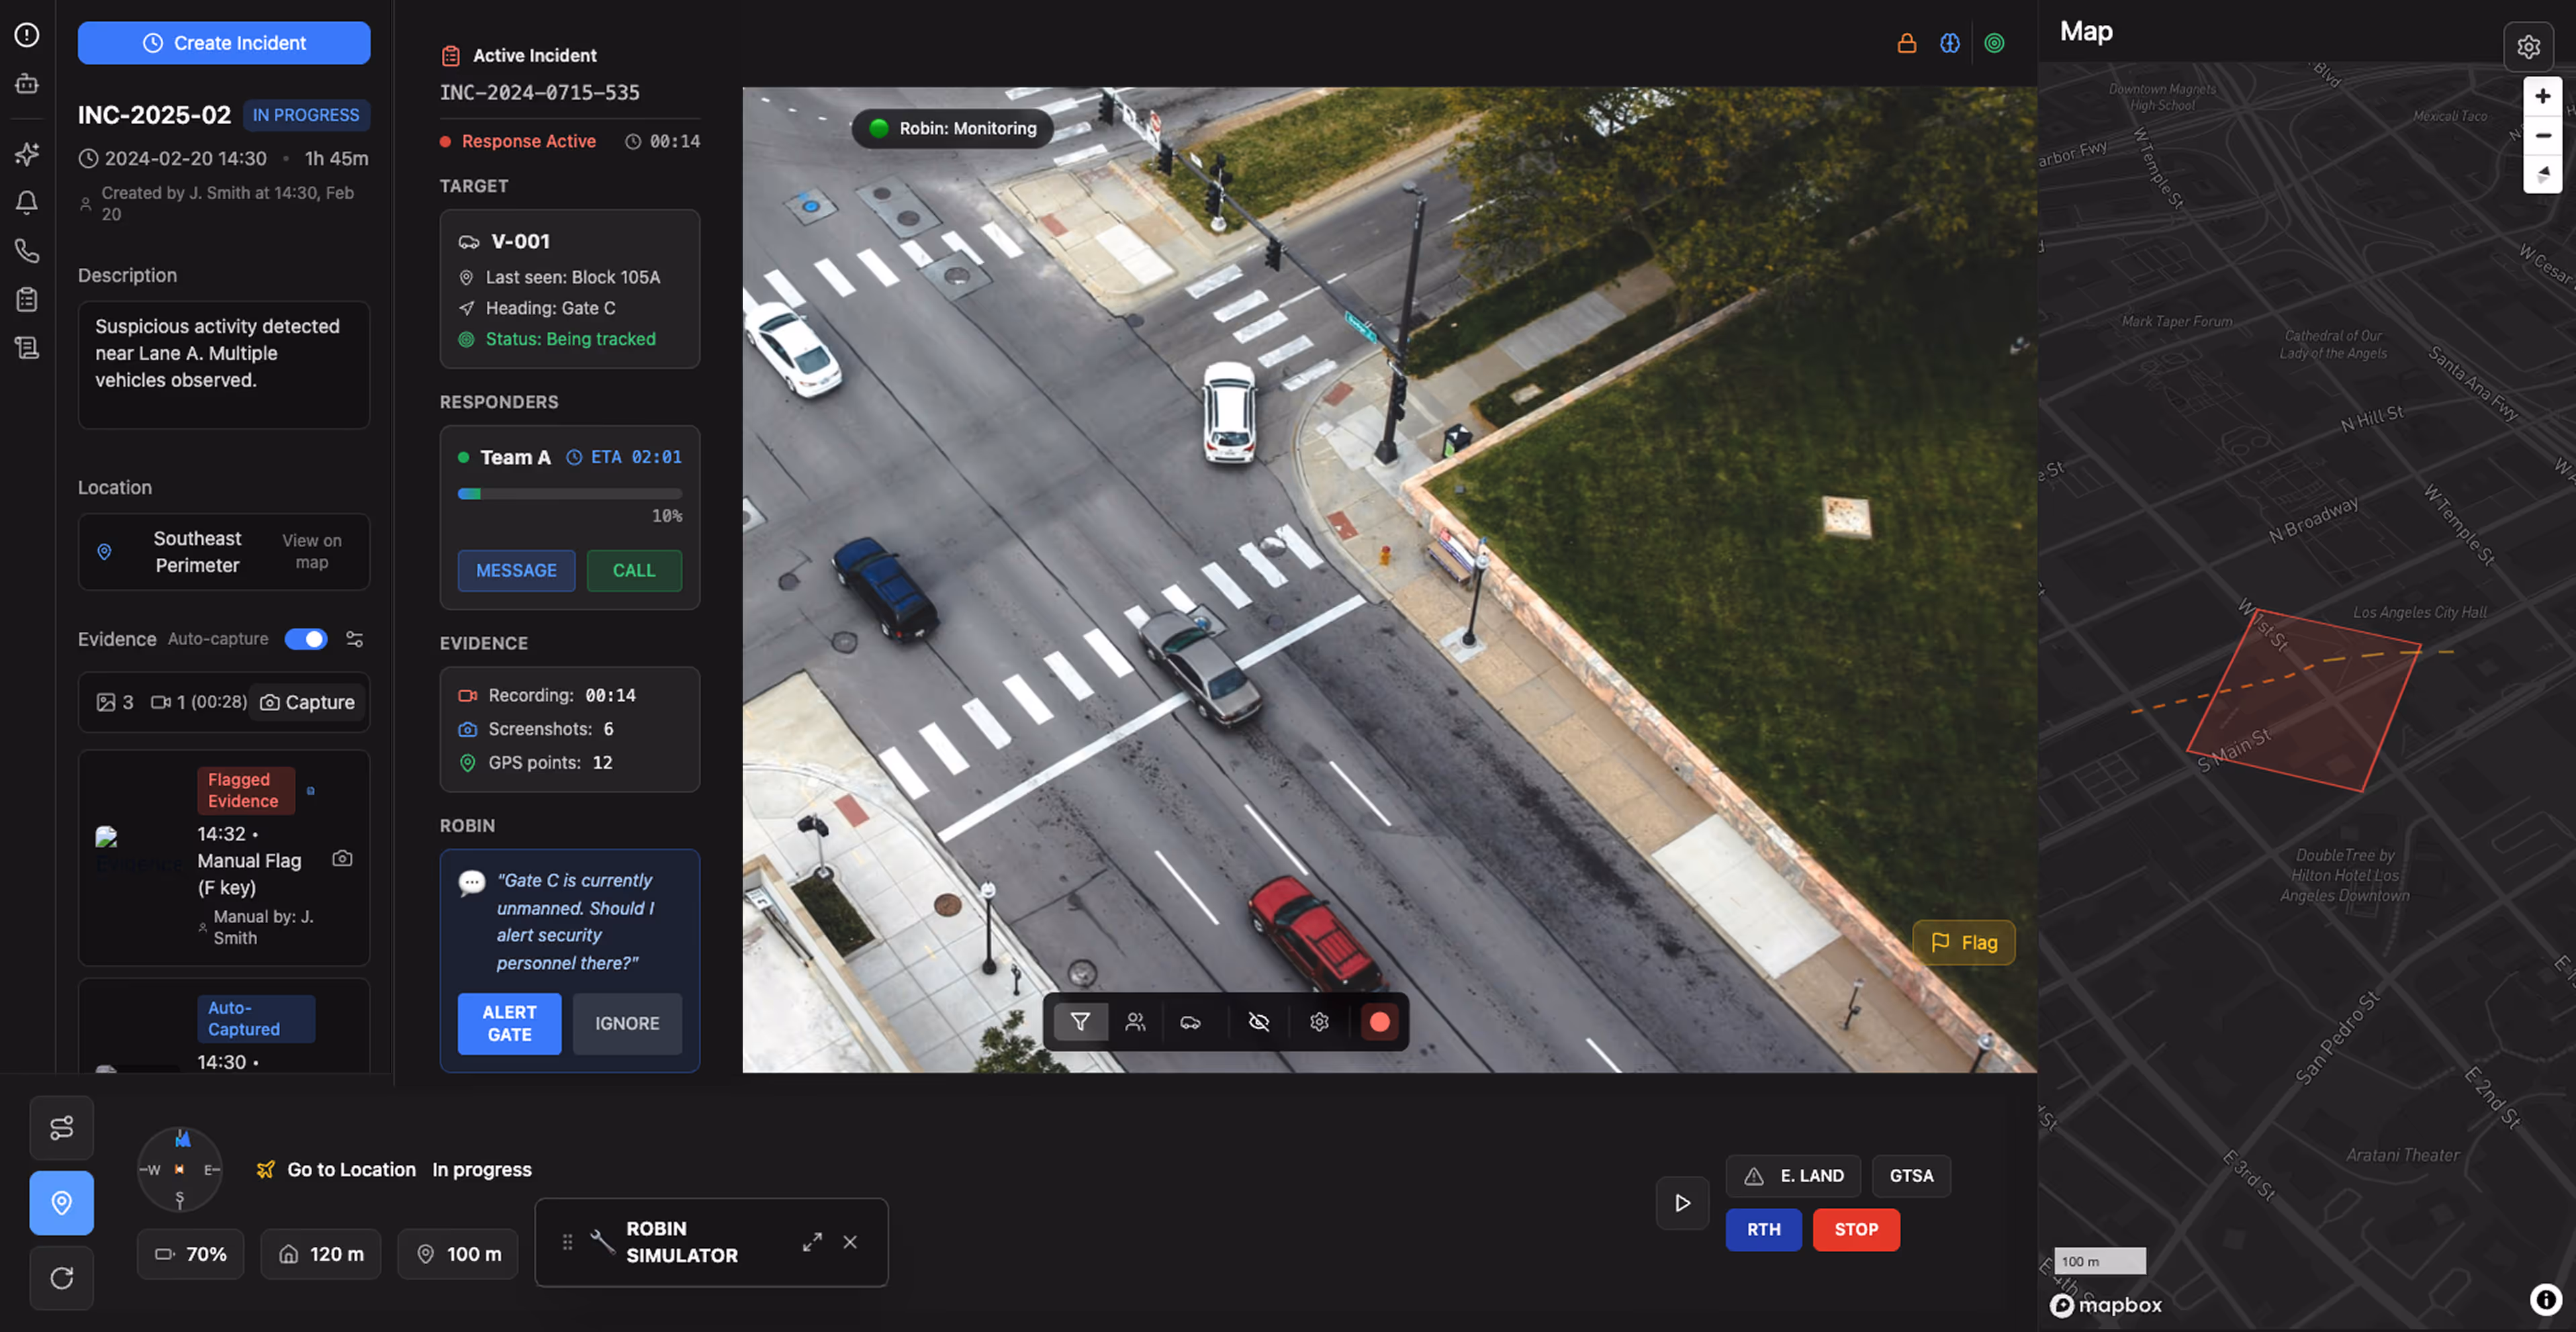The width and height of the screenshot is (2576, 1332).
Task: Zoom in on the map
Action: pyautogui.click(x=2542, y=97)
